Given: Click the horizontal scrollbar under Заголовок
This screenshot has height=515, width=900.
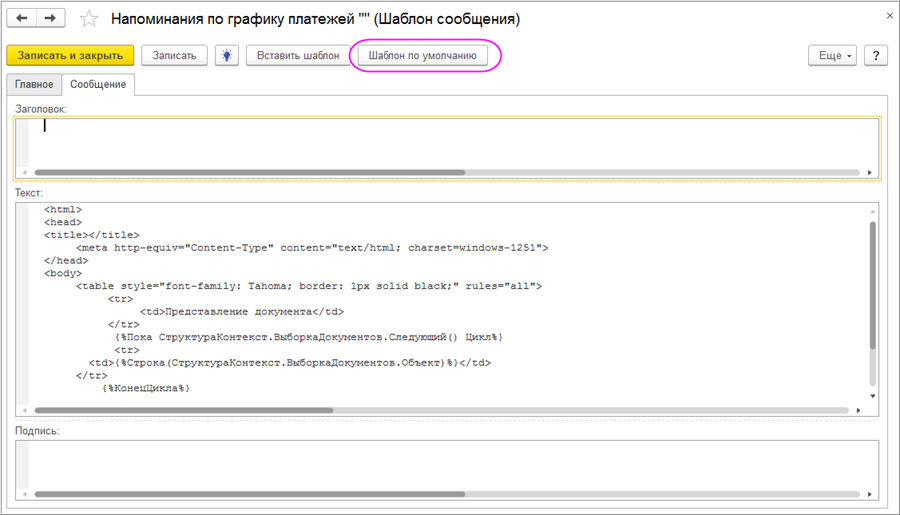Looking at the screenshot, I should click(x=250, y=172).
